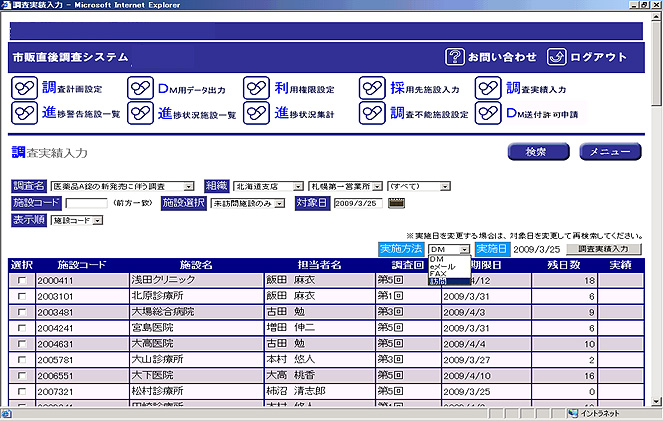Click the 進捗警告施設一覧 pill icon
Viewport: 663px width, 421px height.
click(24, 114)
